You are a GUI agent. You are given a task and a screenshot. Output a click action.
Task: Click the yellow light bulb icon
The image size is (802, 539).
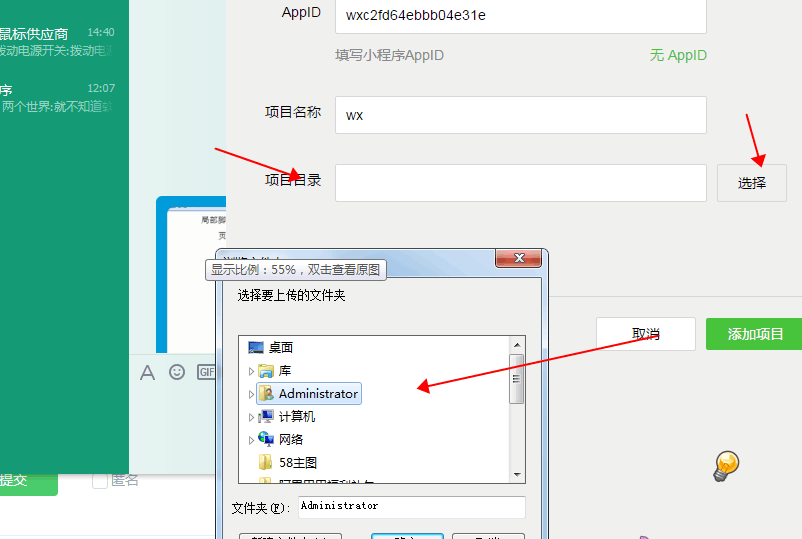point(726,466)
